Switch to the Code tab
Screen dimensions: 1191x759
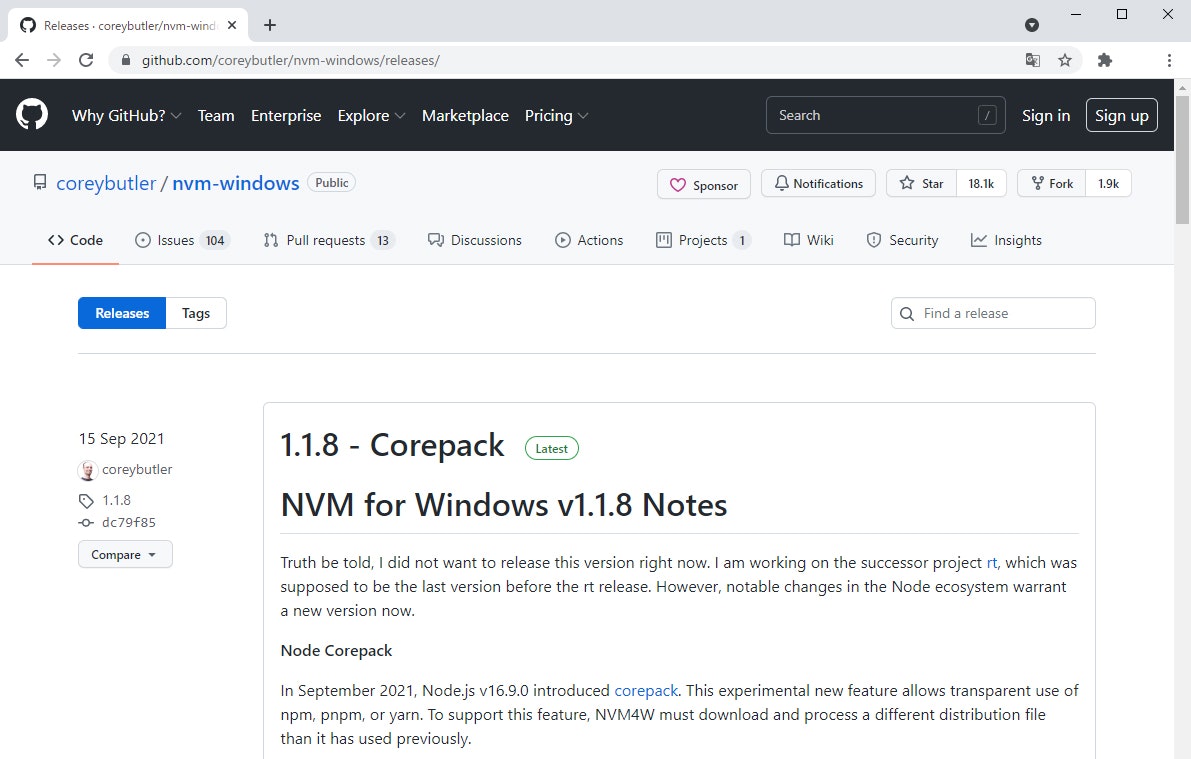pos(75,240)
